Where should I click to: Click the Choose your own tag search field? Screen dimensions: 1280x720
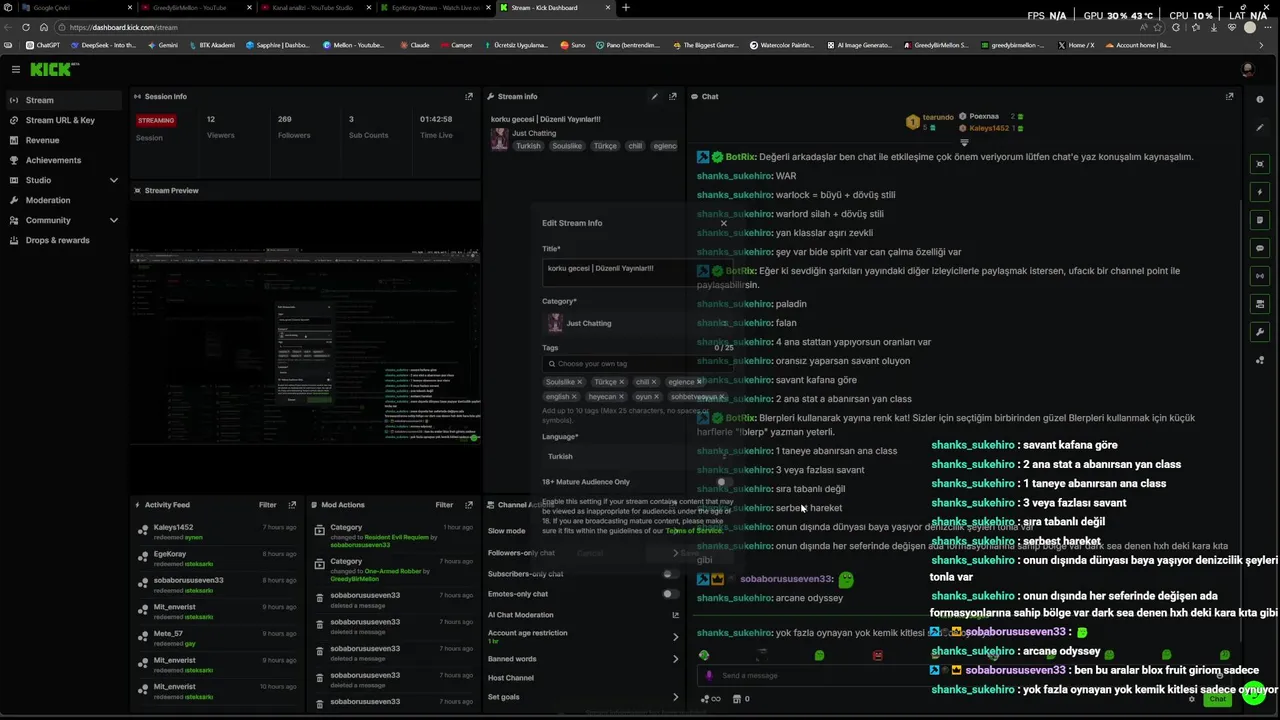(637, 364)
